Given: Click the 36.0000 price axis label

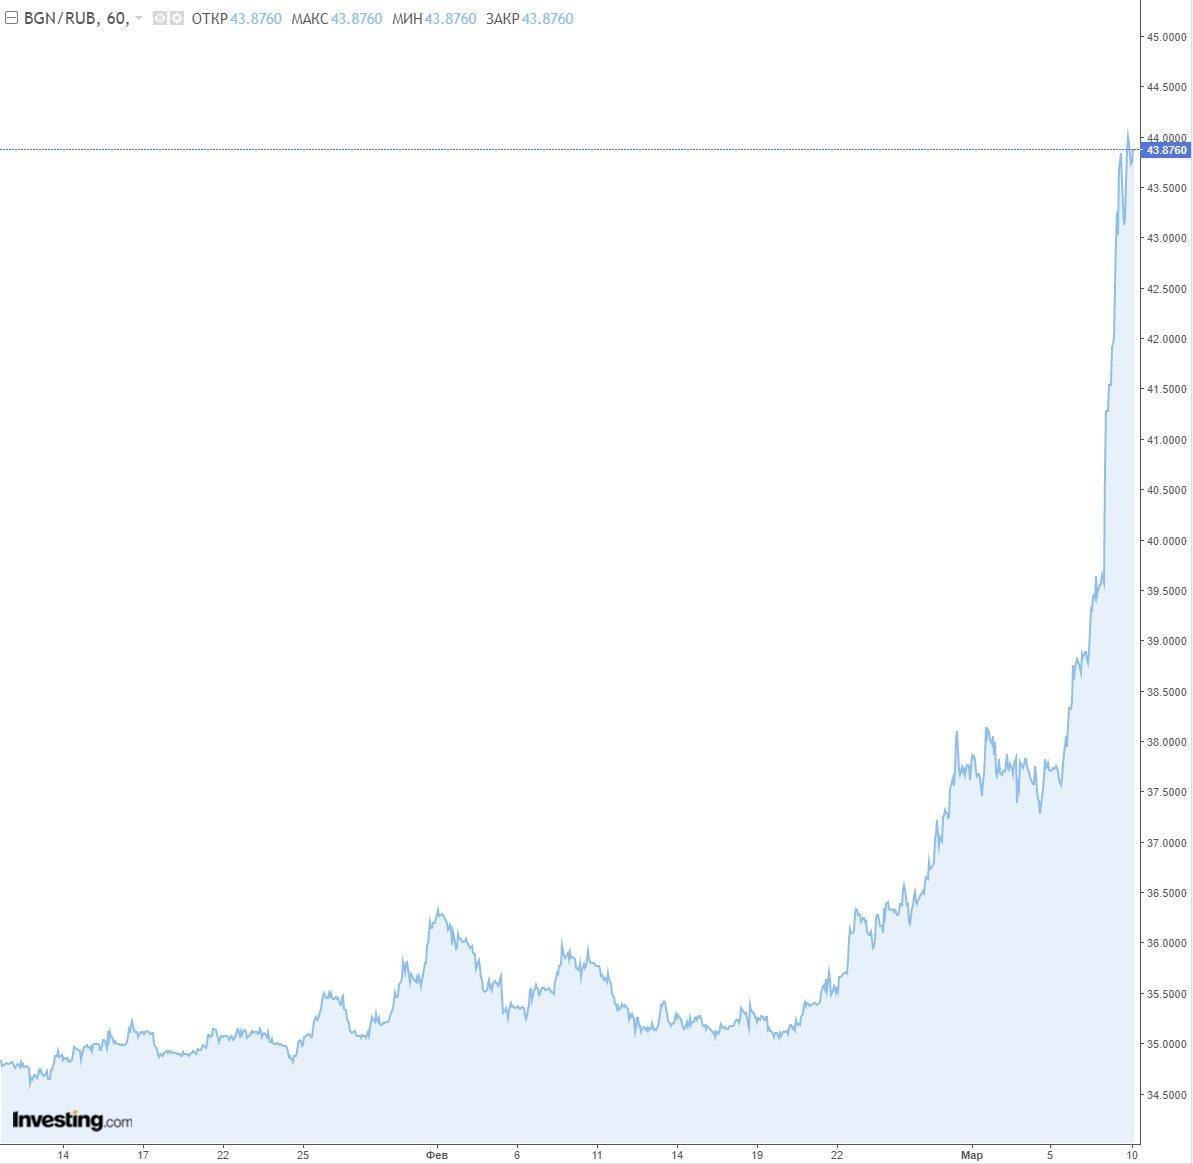Looking at the screenshot, I should [x=1166, y=943].
